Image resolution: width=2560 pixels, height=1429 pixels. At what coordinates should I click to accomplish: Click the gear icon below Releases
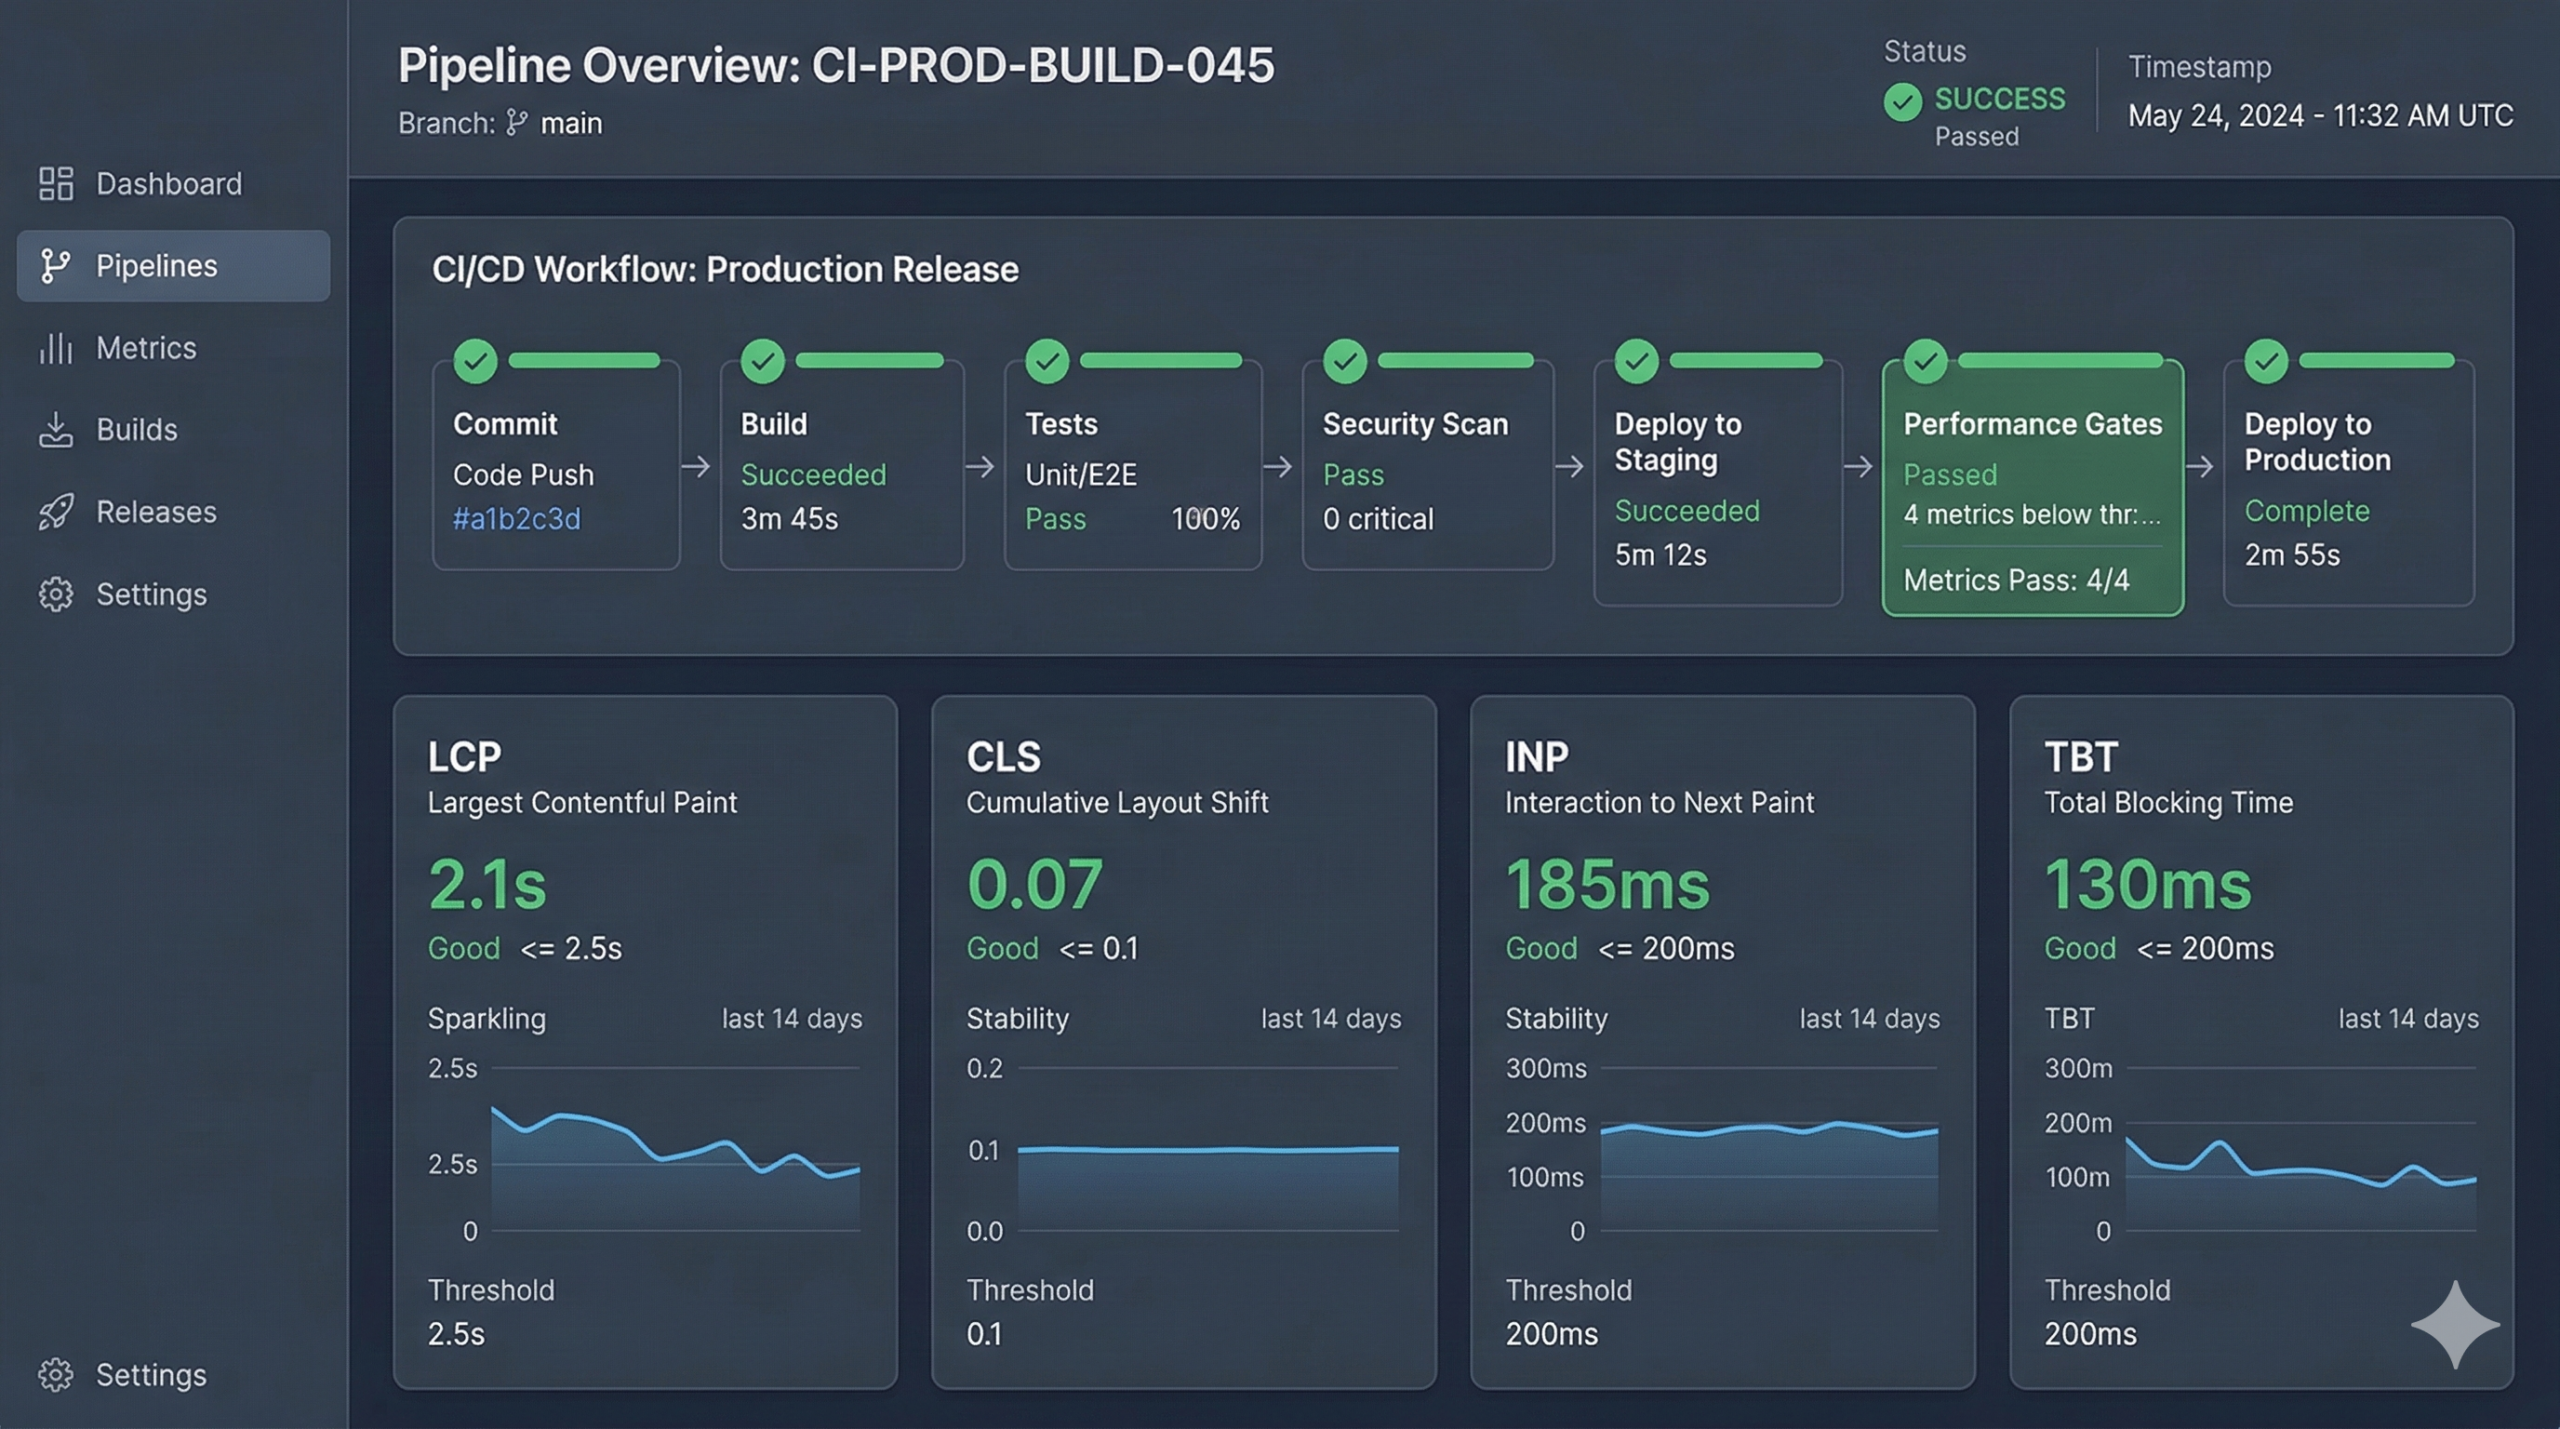[56, 594]
